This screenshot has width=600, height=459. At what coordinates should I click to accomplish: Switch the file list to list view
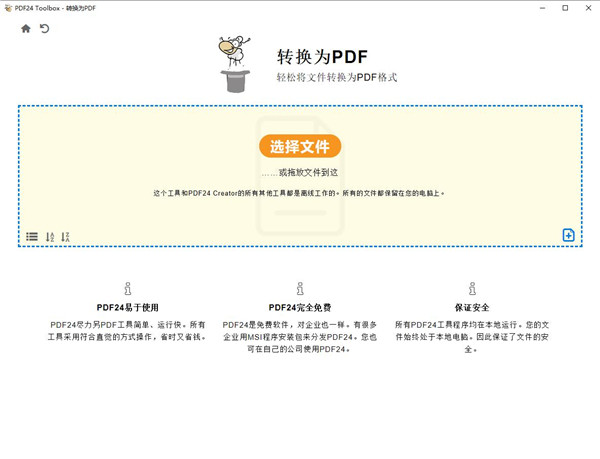click(32, 237)
